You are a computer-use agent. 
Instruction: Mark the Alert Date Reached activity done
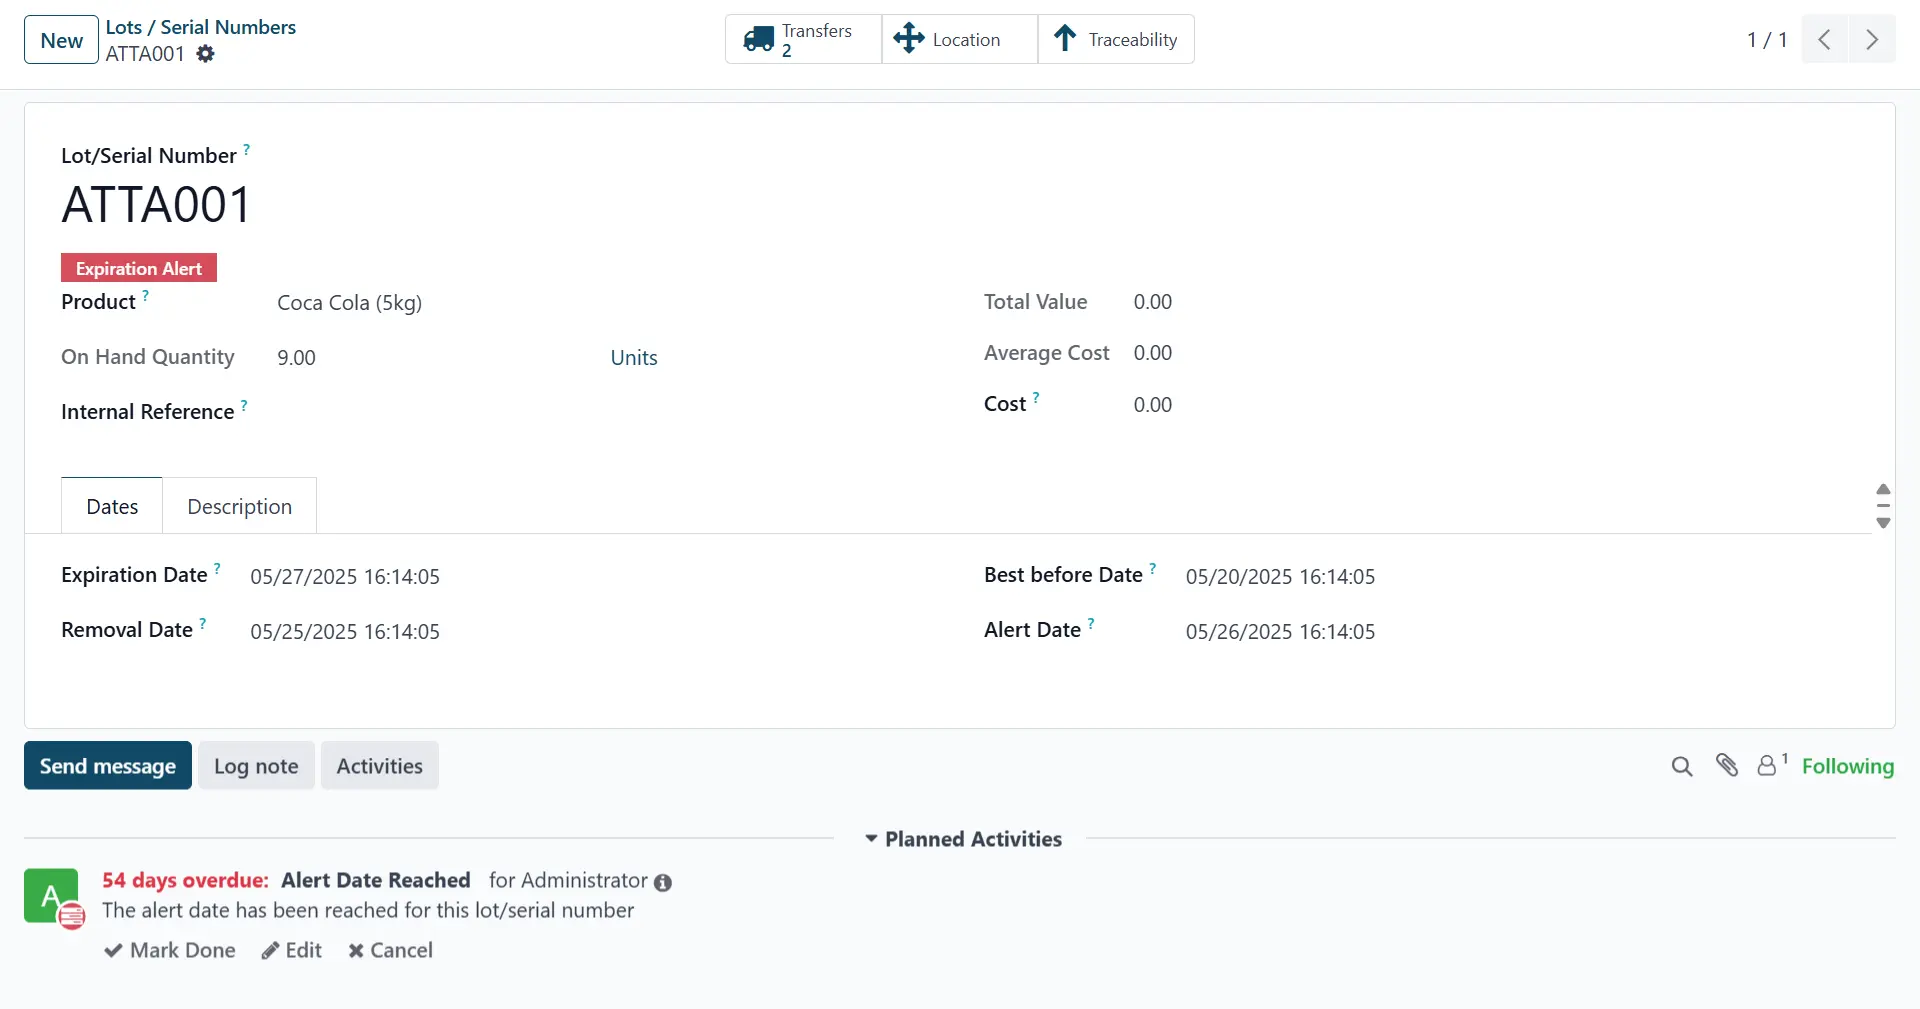coord(170,950)
